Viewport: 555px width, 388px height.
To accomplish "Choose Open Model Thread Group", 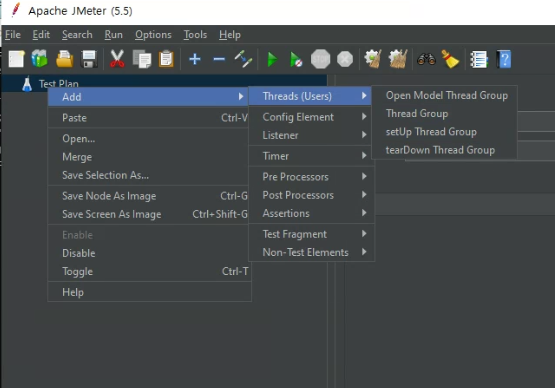I will (x=445, y=95).
